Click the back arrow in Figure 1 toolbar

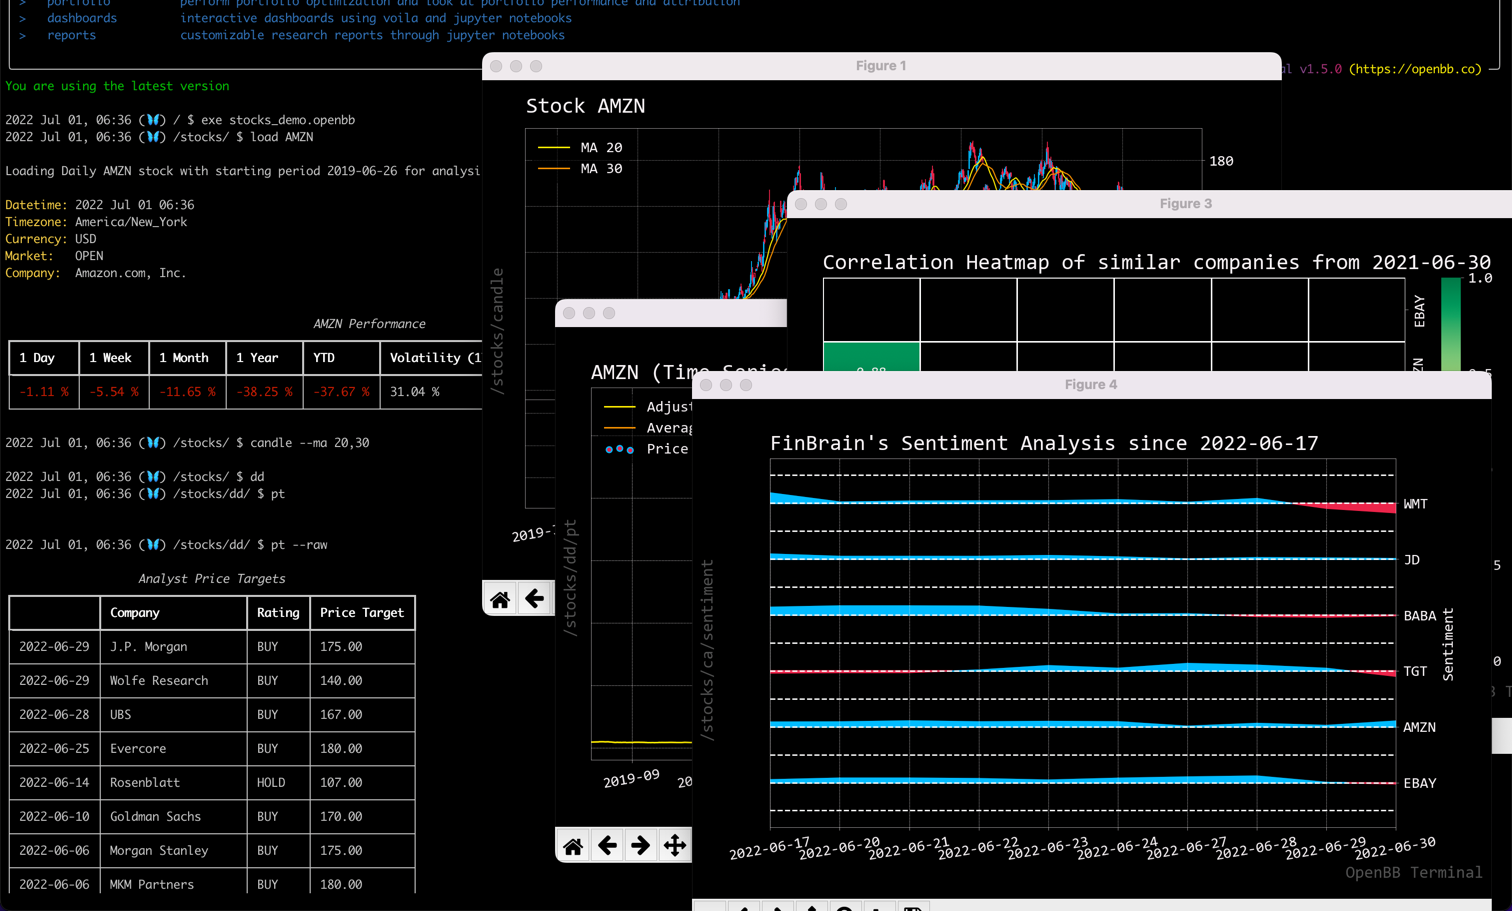click(534, 599)
